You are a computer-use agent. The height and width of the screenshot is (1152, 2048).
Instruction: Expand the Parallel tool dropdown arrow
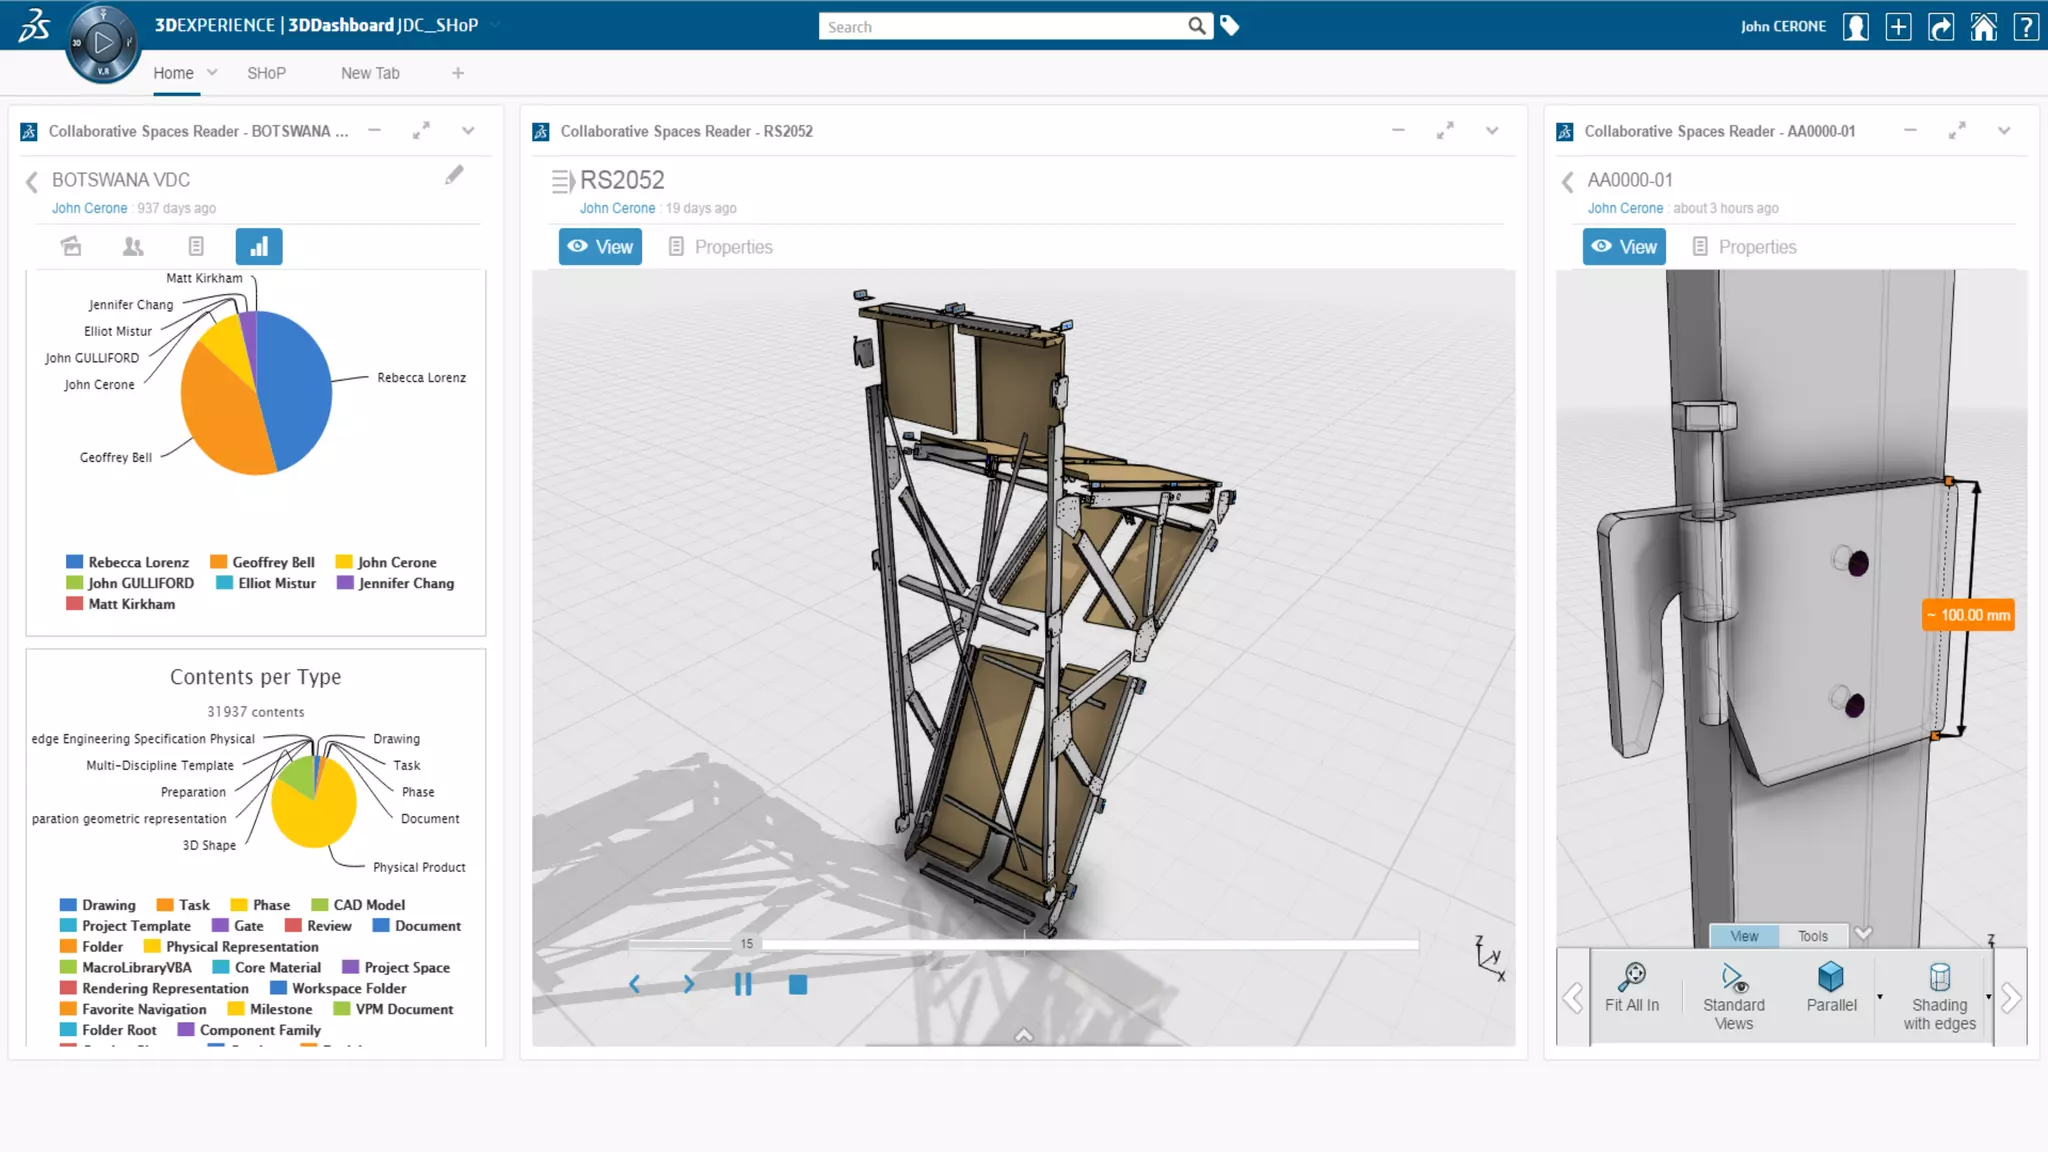click(1880, 997)
